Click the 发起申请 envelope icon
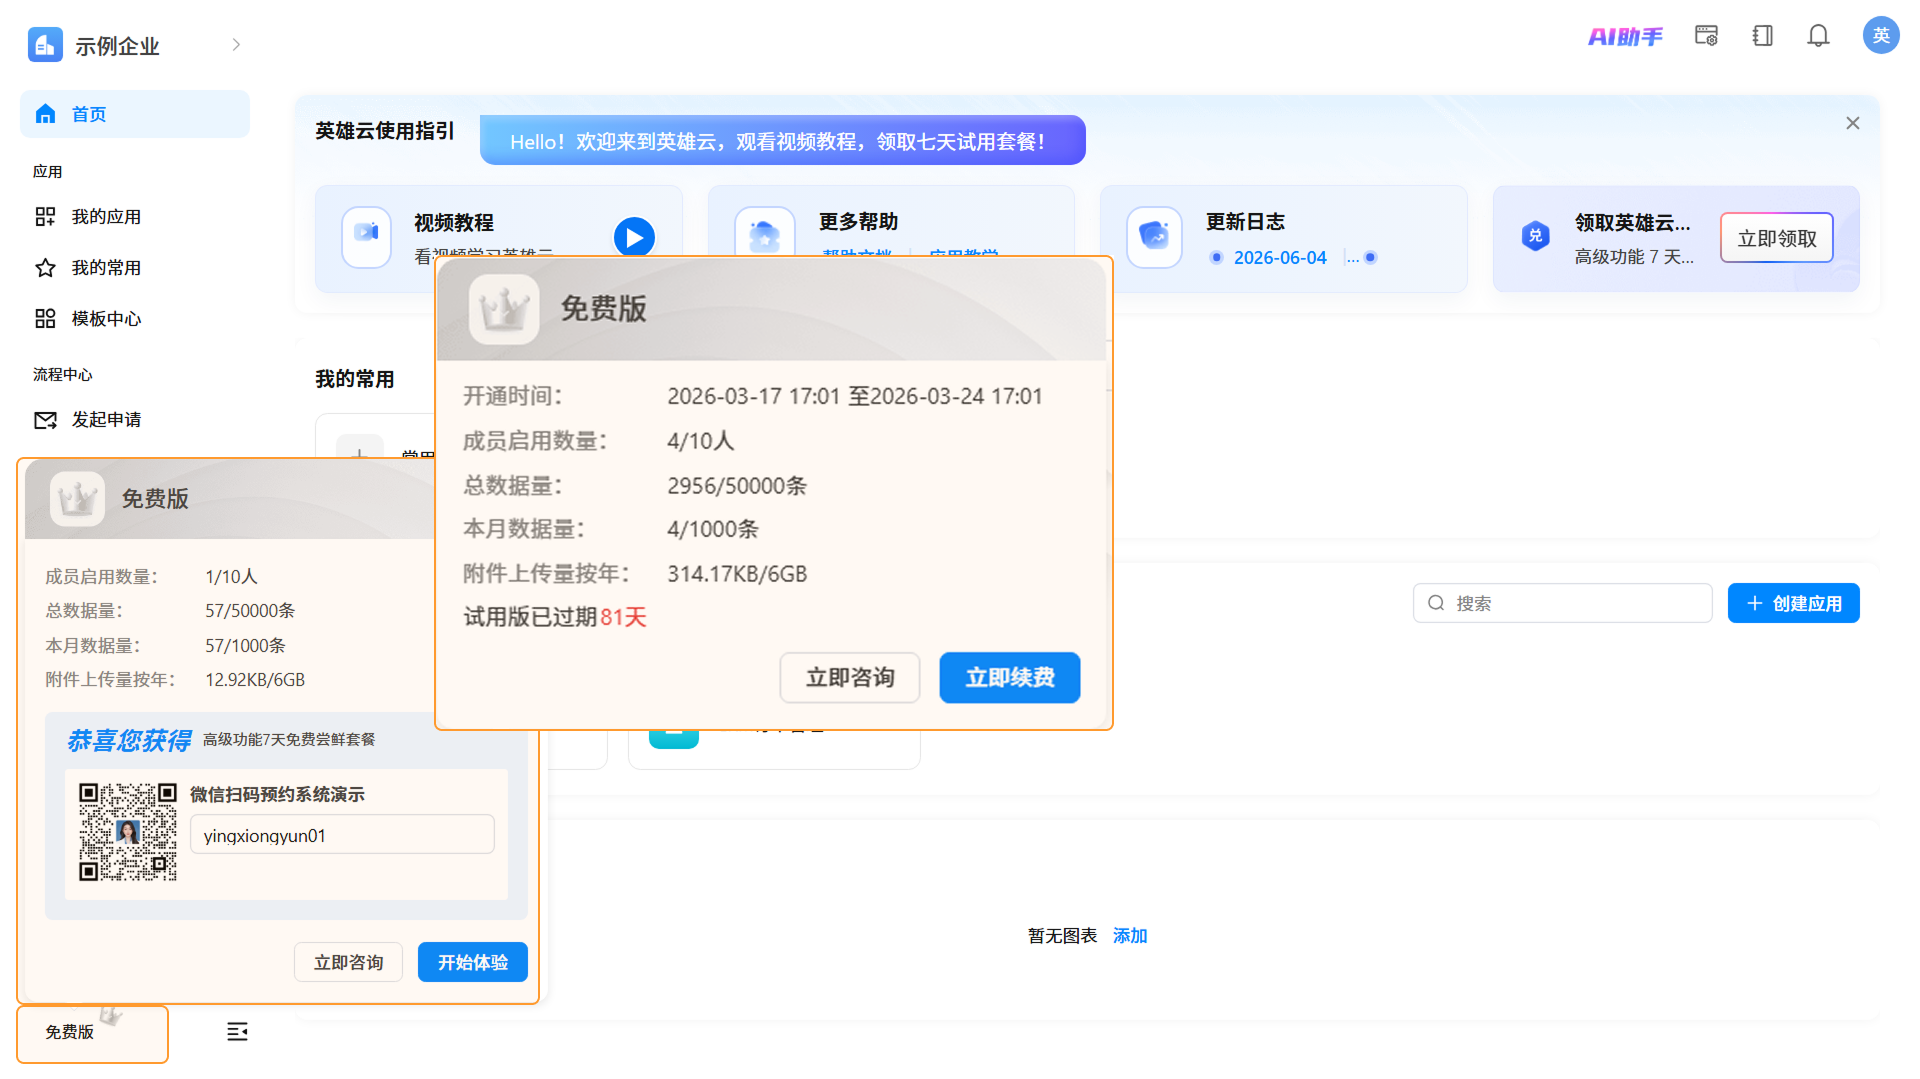The image size is (1920, 1079). (45, 420)
